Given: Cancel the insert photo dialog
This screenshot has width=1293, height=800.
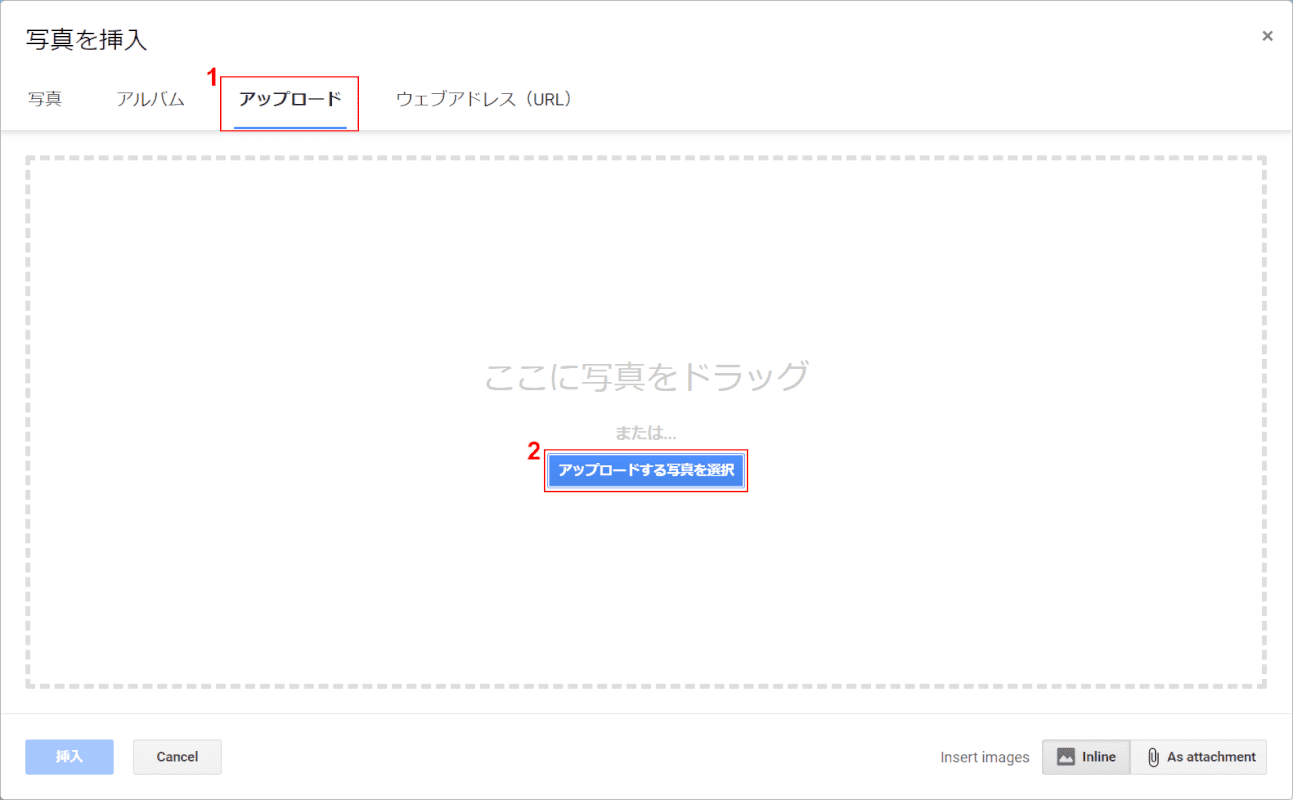Looking at the screenshot, I should pos(177,757).
